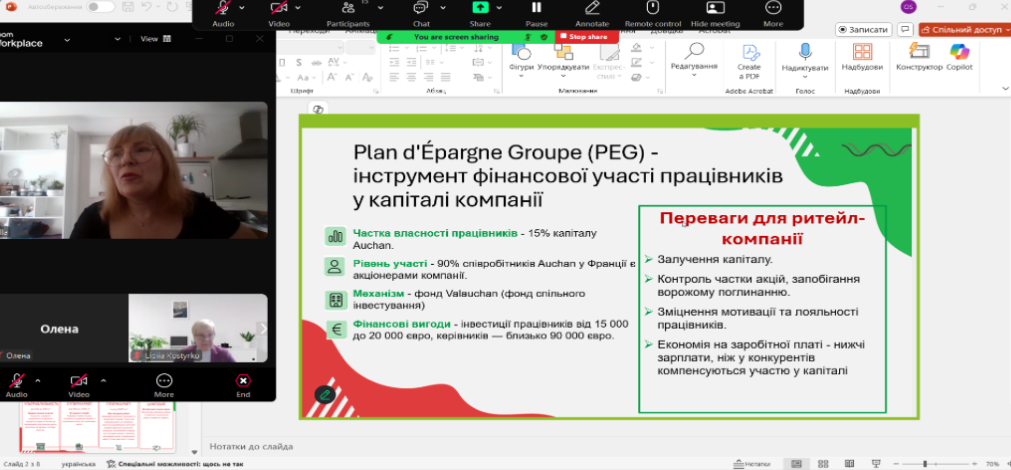Switch to Reading view in status bar
1011x470 pixels.
point(849,464)
